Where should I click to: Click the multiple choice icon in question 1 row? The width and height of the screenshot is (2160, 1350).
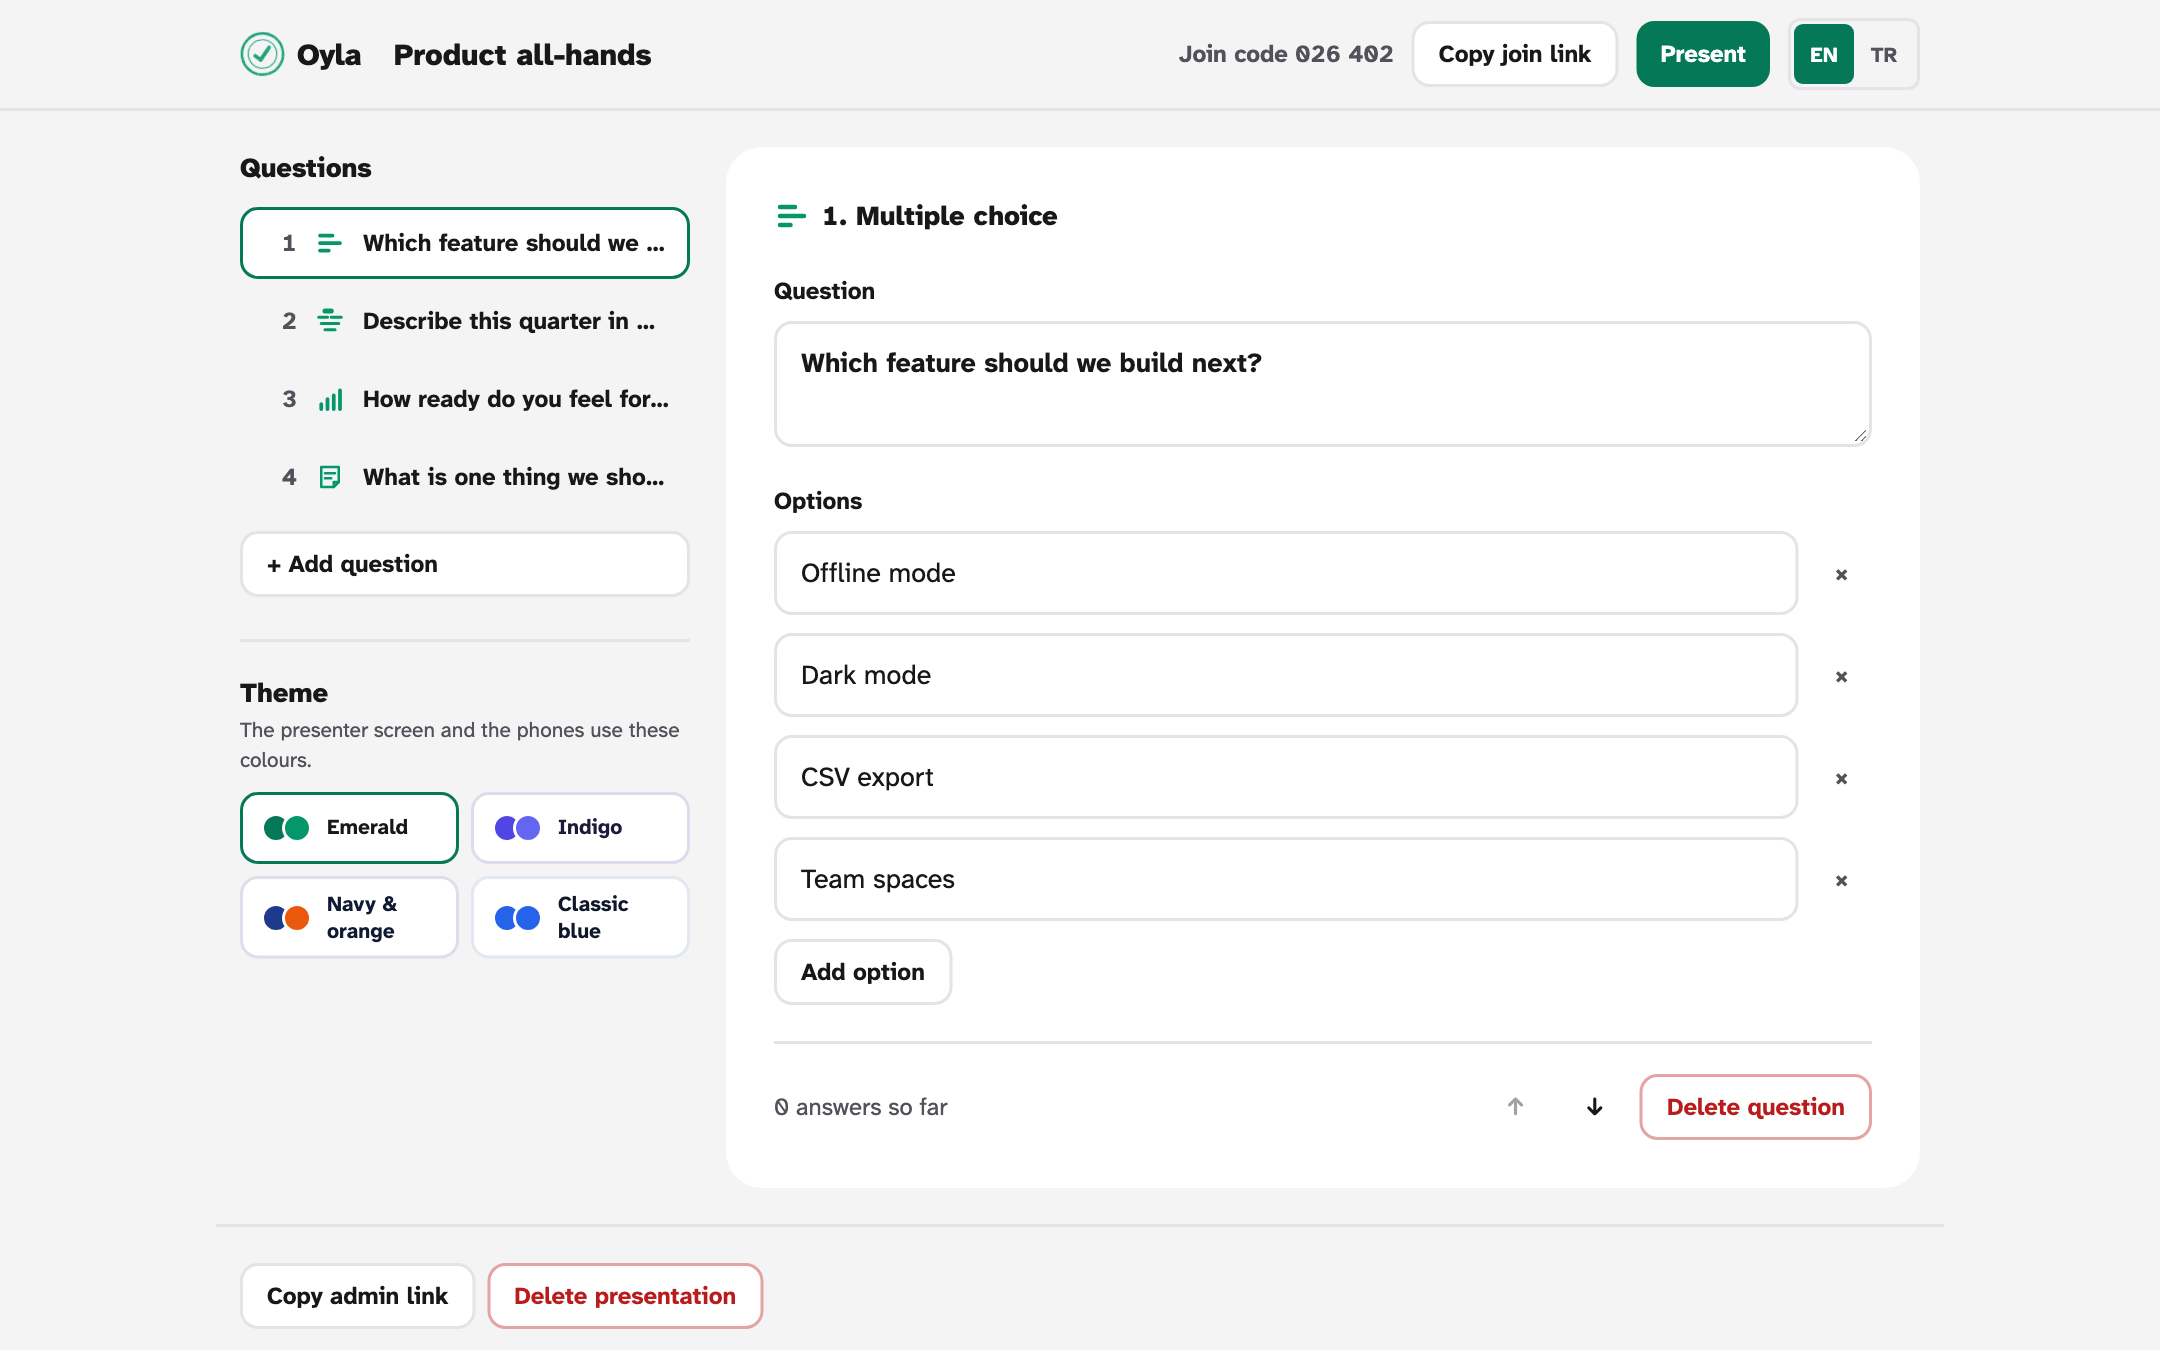point(330,243)
